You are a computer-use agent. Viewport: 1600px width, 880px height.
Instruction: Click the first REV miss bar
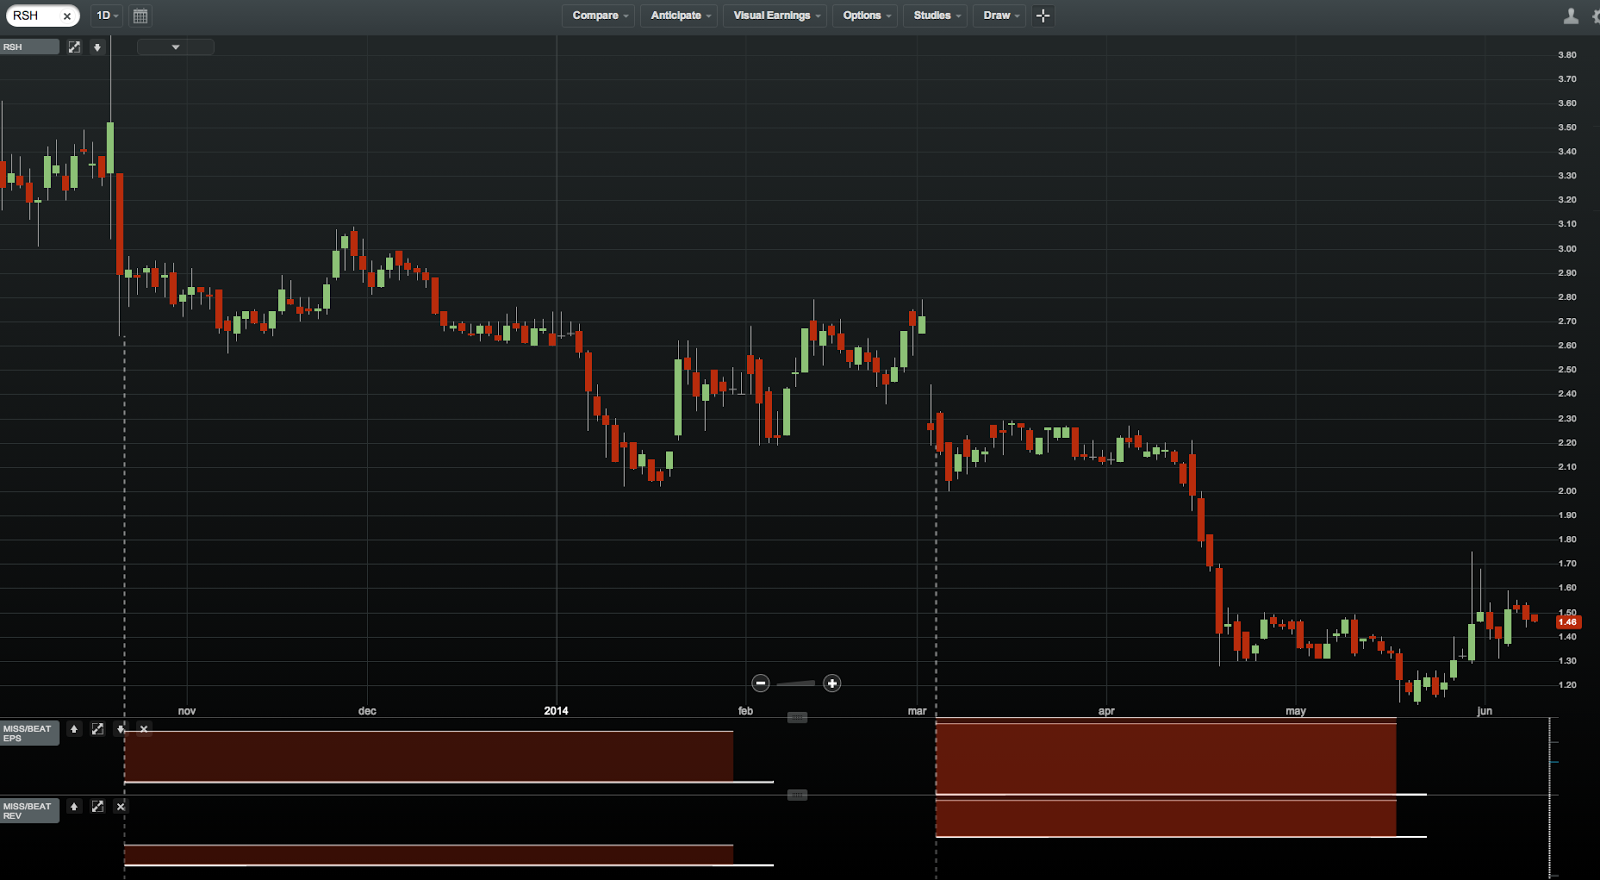pos(429,855)
